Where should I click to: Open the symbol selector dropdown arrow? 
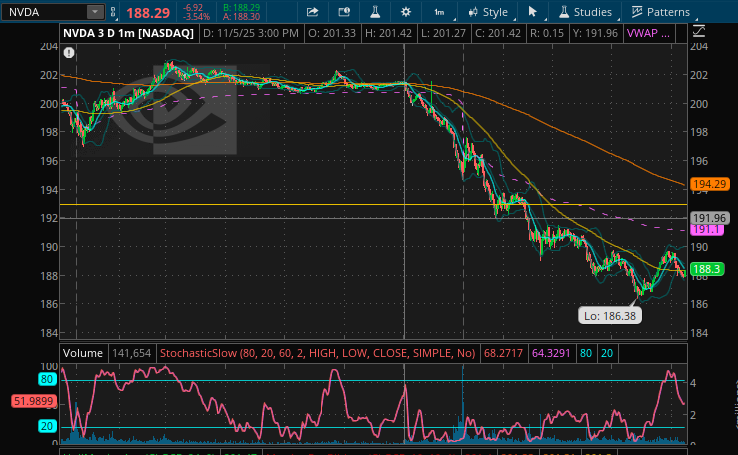(95, 12)
